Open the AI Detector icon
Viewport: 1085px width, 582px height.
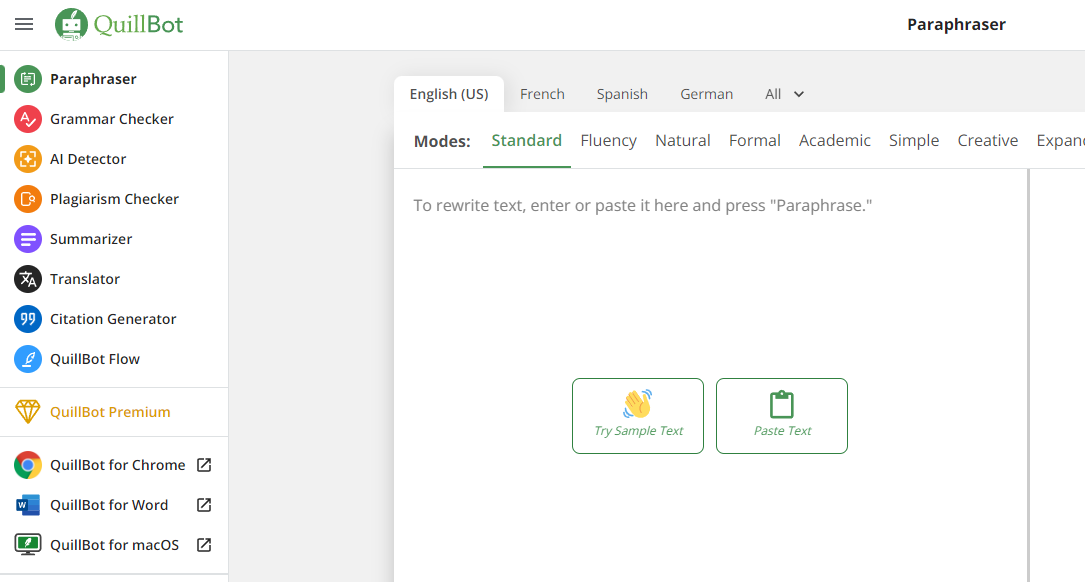click(28, 159)
